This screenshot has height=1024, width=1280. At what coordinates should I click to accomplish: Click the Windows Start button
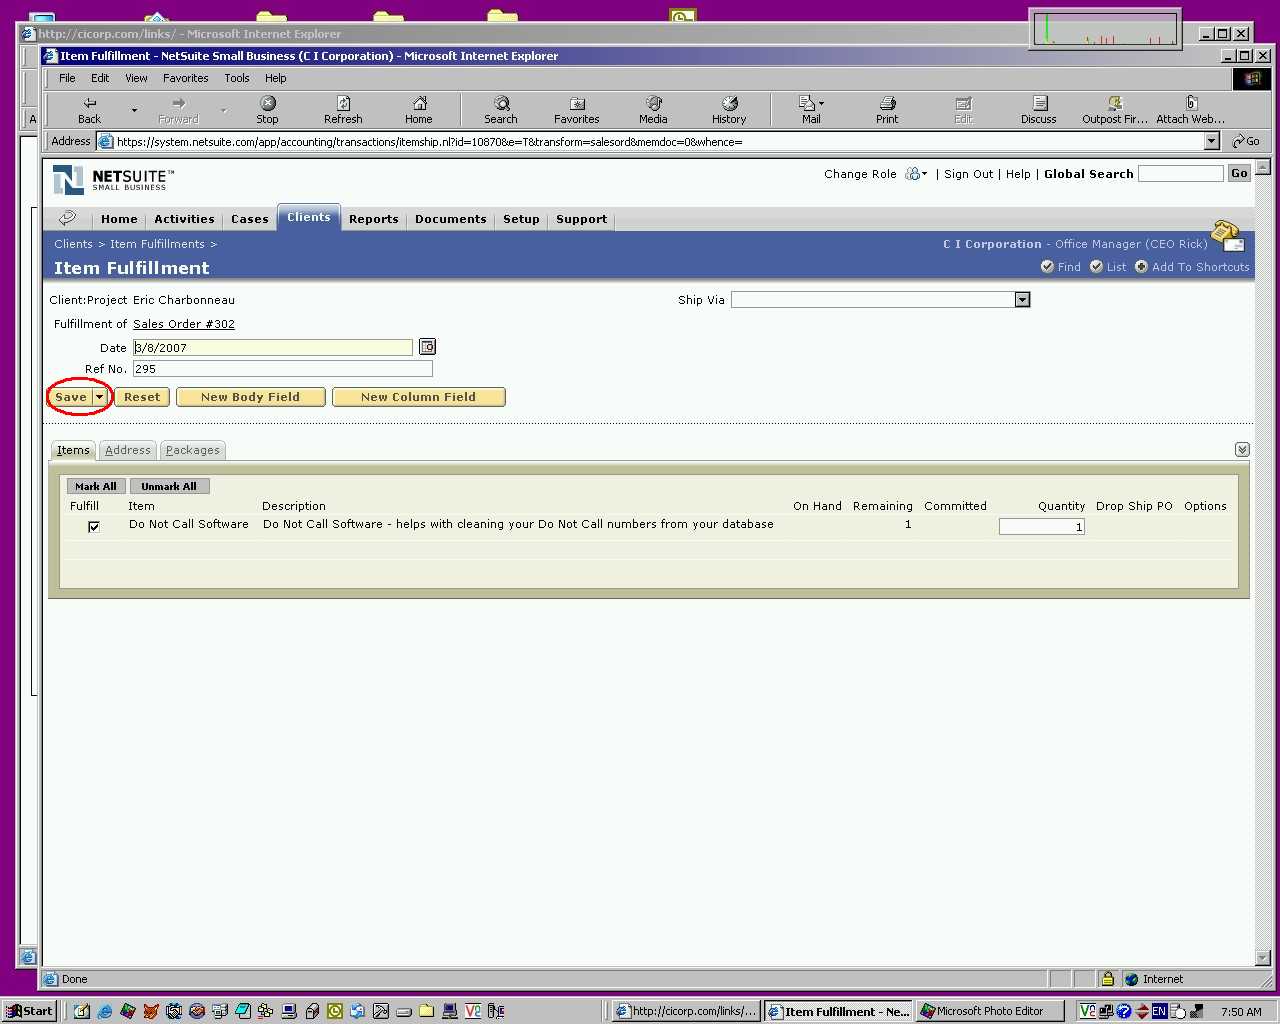(x=30, y=1011)
